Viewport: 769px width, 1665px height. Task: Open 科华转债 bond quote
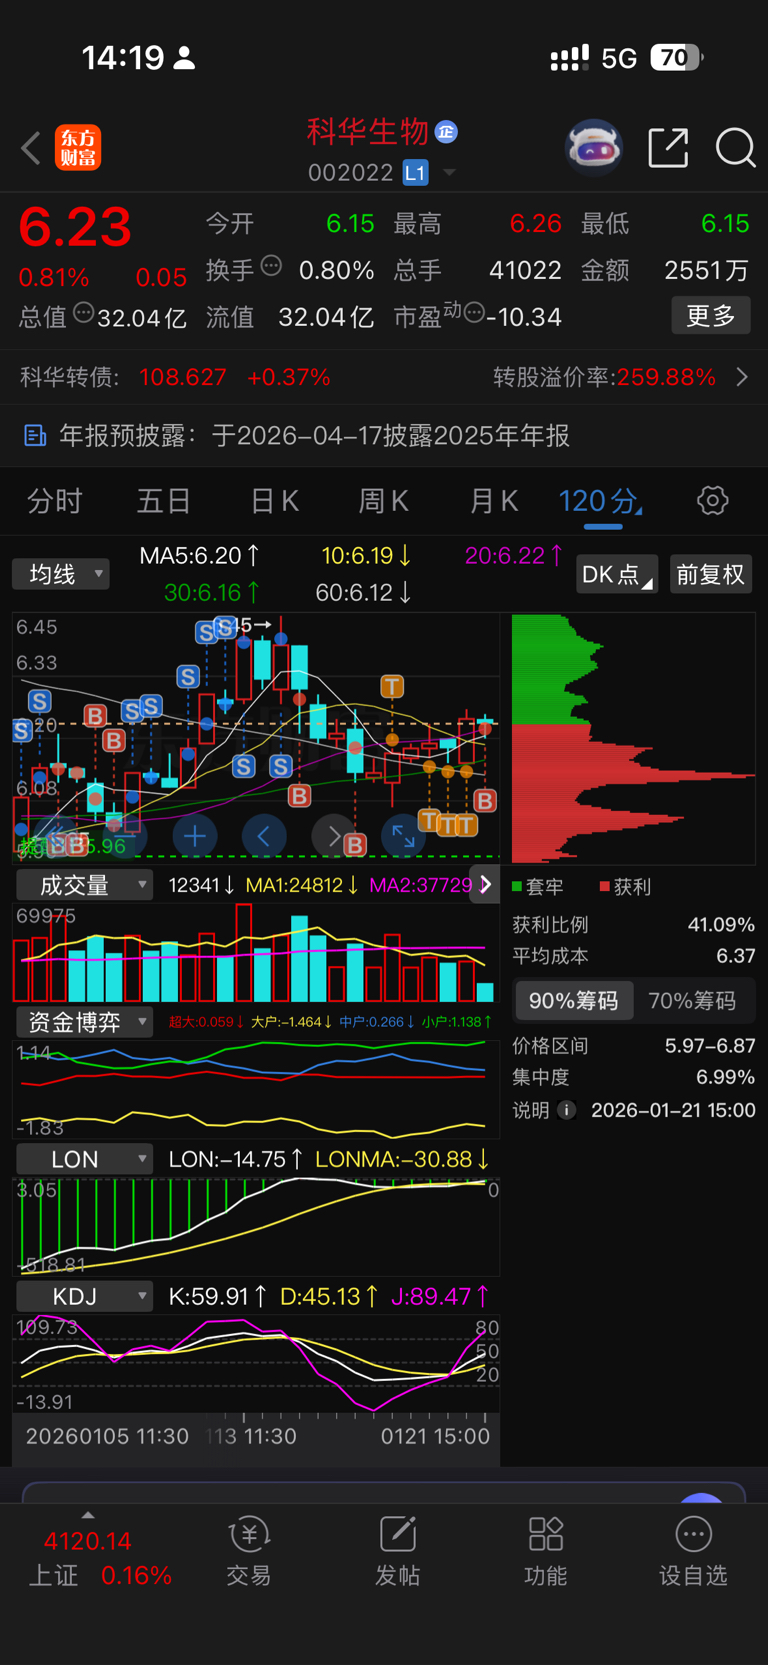coord(175,377)
